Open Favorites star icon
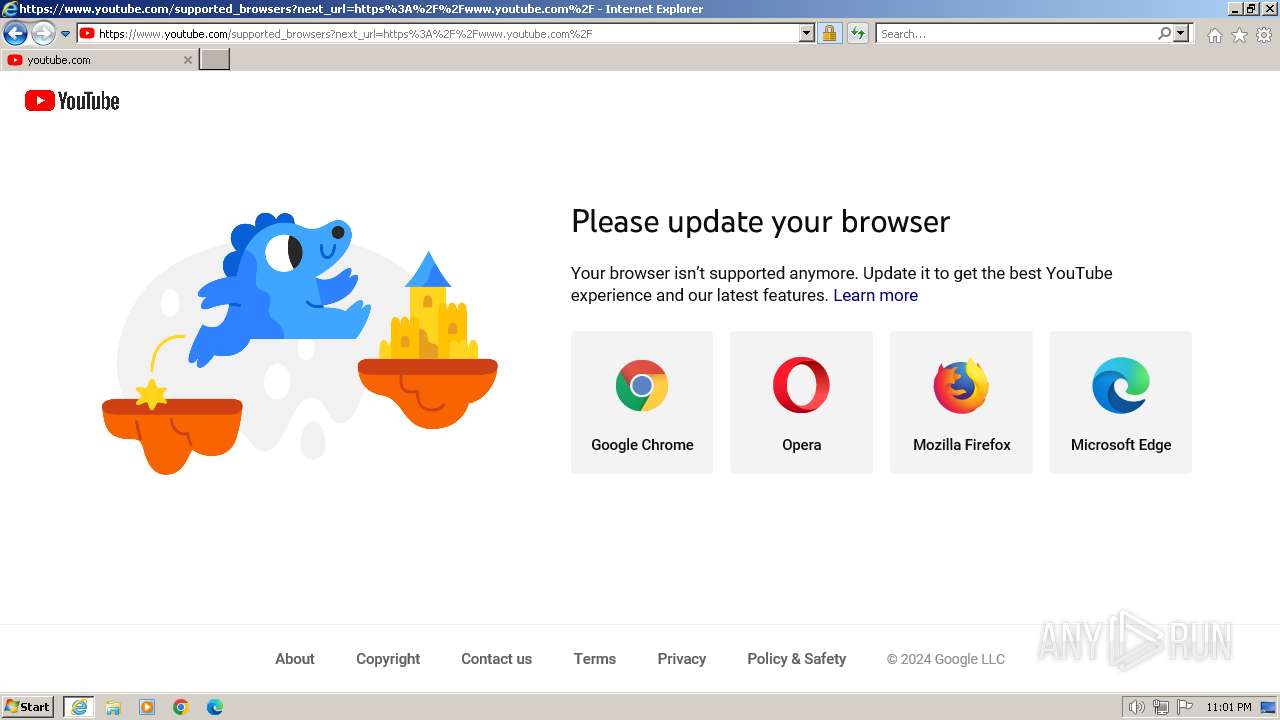Viewport: 1280px width, 720px height. coord(1239,35)
